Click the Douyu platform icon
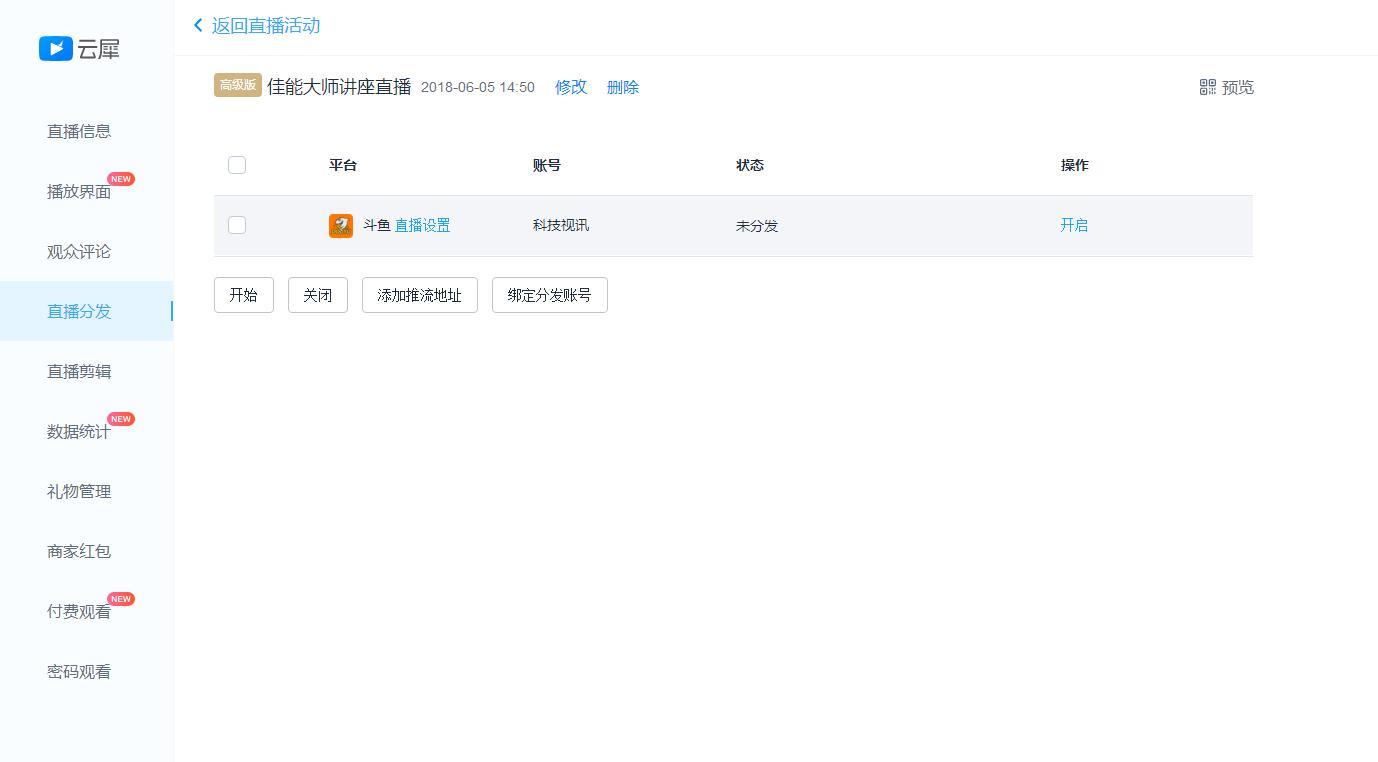This screenshot has height=762, width=1378. coord(341,226)
